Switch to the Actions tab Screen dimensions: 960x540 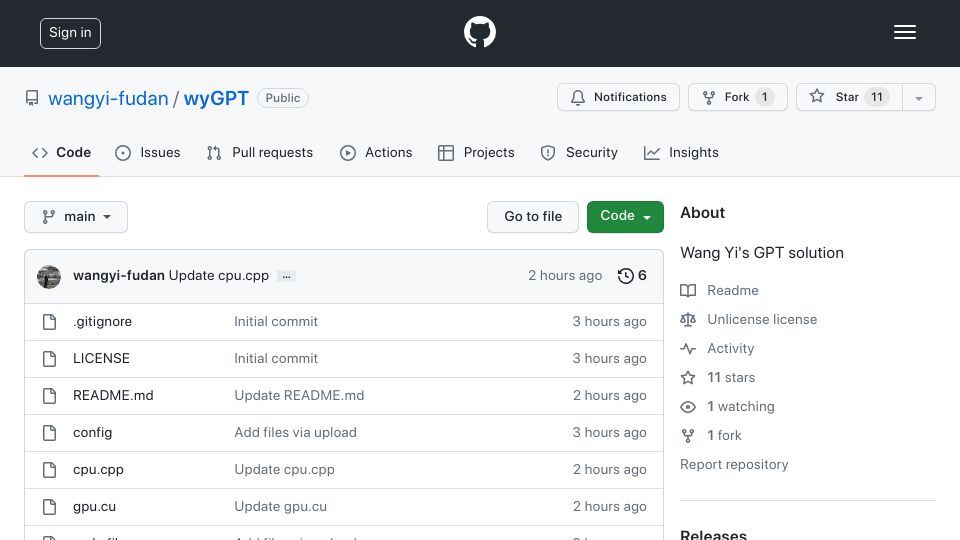pyautogui.click(x=376, y=152)
